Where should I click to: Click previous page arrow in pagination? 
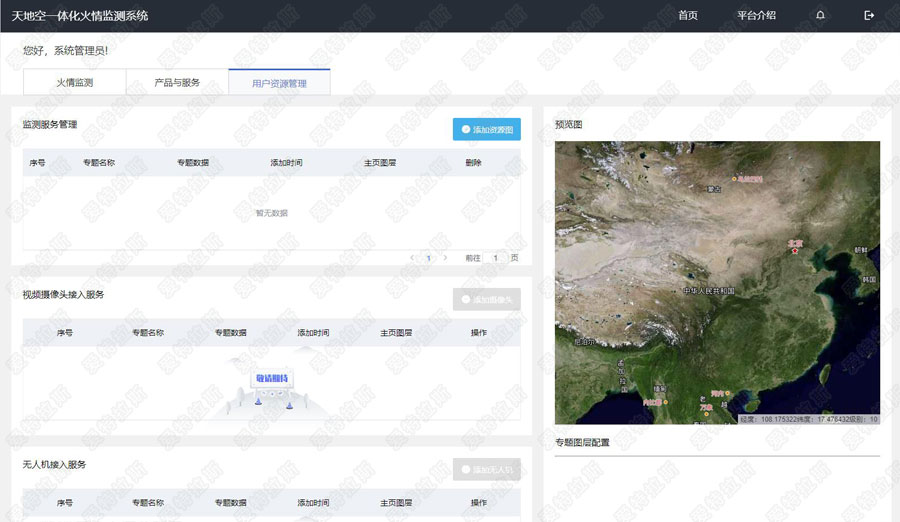[412, 258]
